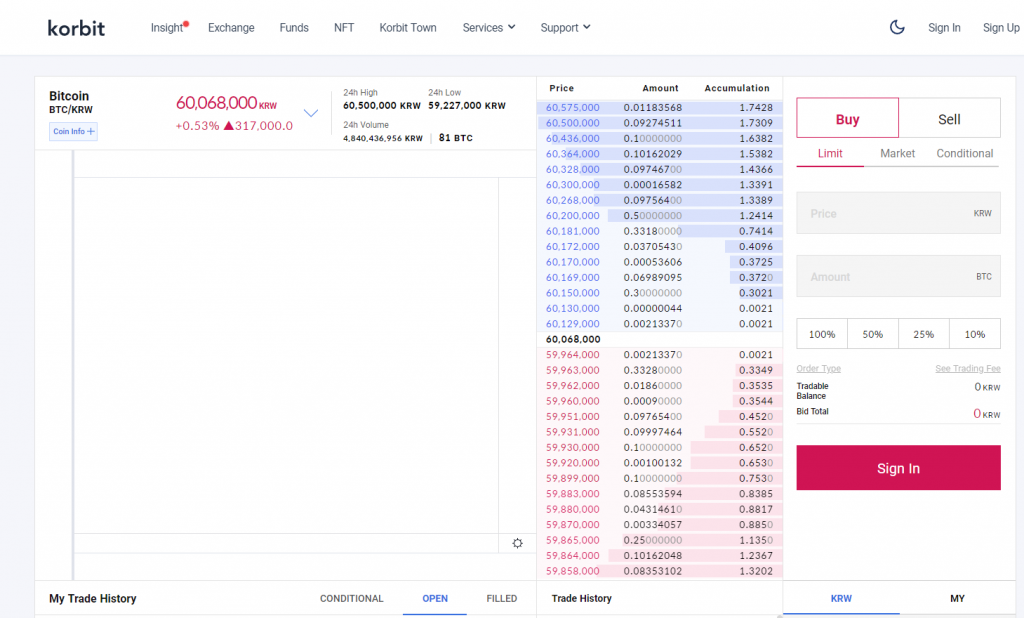
Task: Expand the Bitcoin market selector chevron
Action: (x=311, y=113)
